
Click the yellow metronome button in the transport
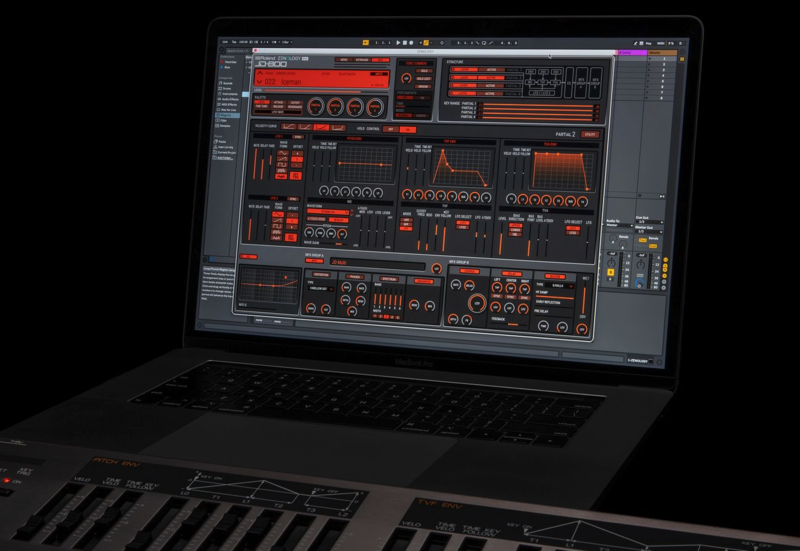425,43
